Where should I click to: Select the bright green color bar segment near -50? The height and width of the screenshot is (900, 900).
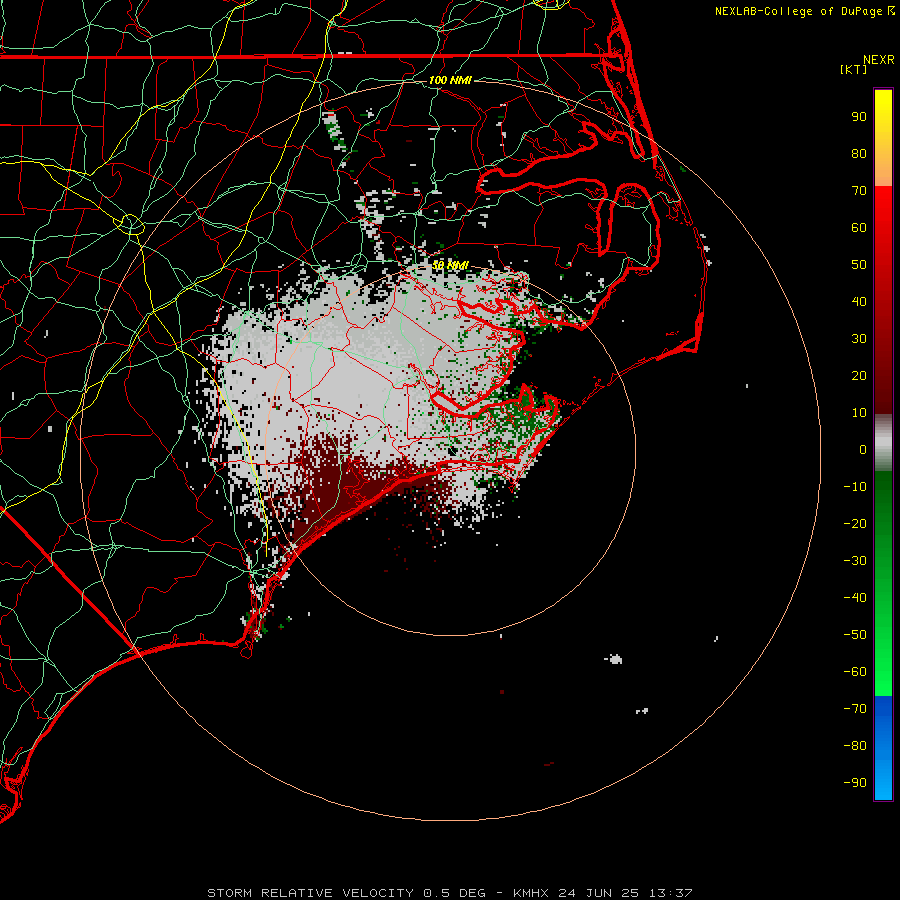[x=883, y=635]
